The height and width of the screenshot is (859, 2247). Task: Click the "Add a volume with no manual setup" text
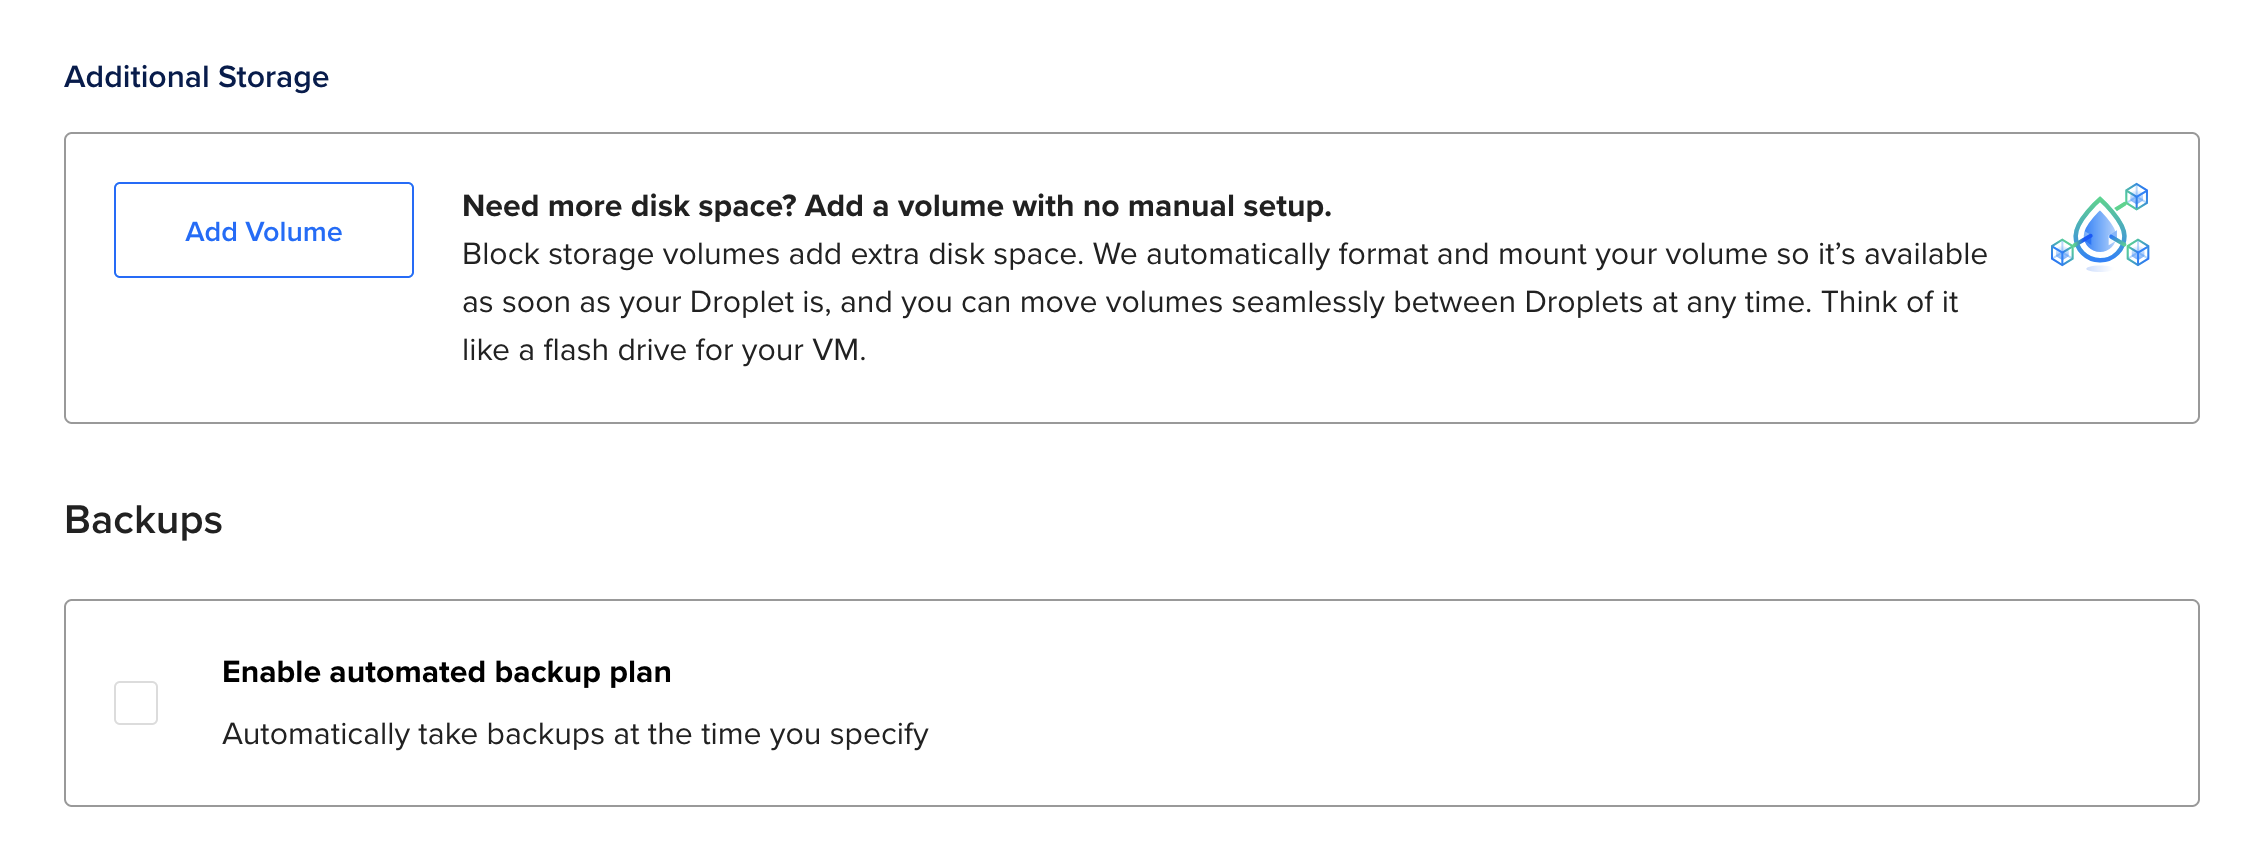coord(1067,206)
